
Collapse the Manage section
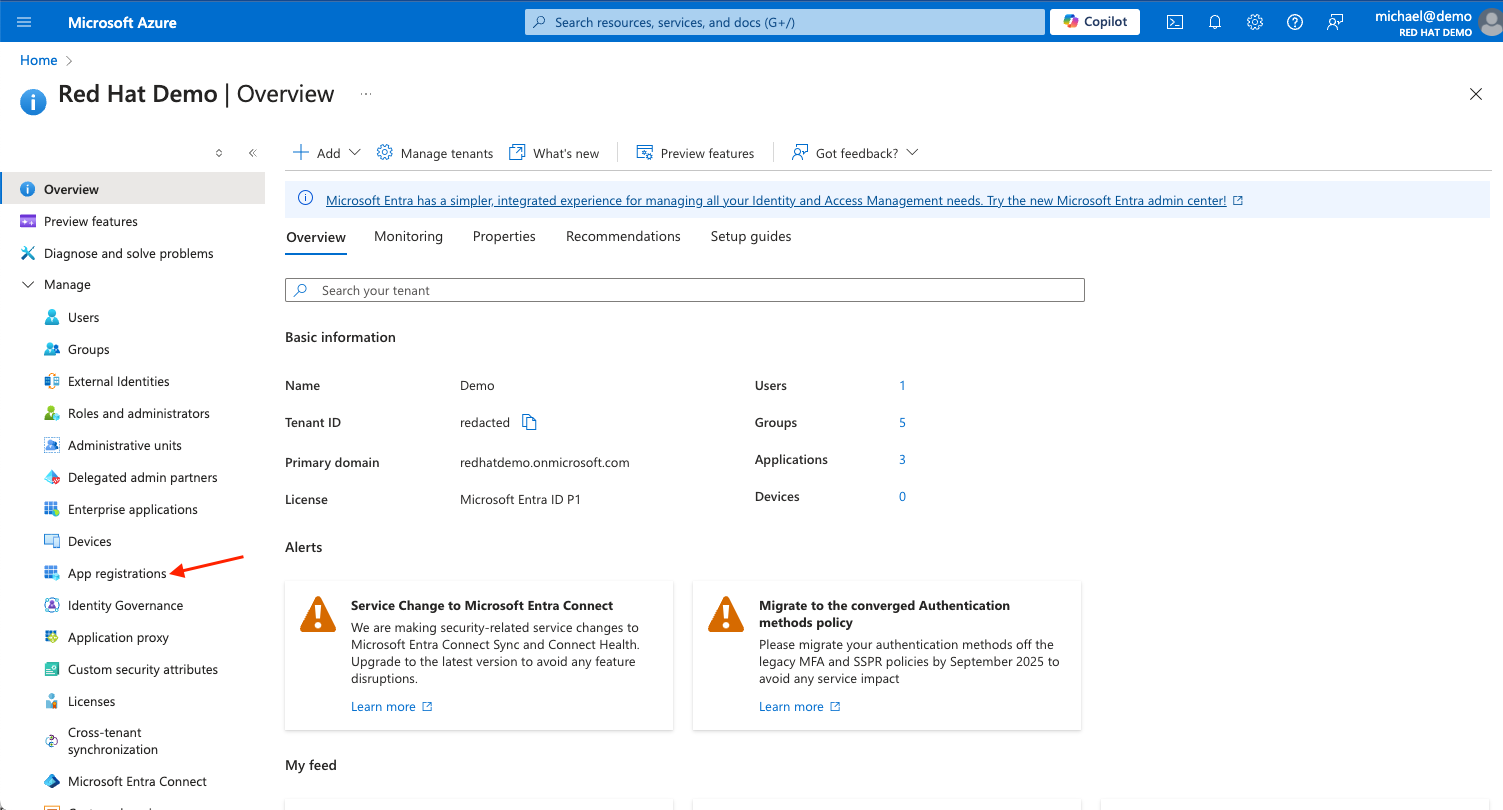(x=28, y=284)
